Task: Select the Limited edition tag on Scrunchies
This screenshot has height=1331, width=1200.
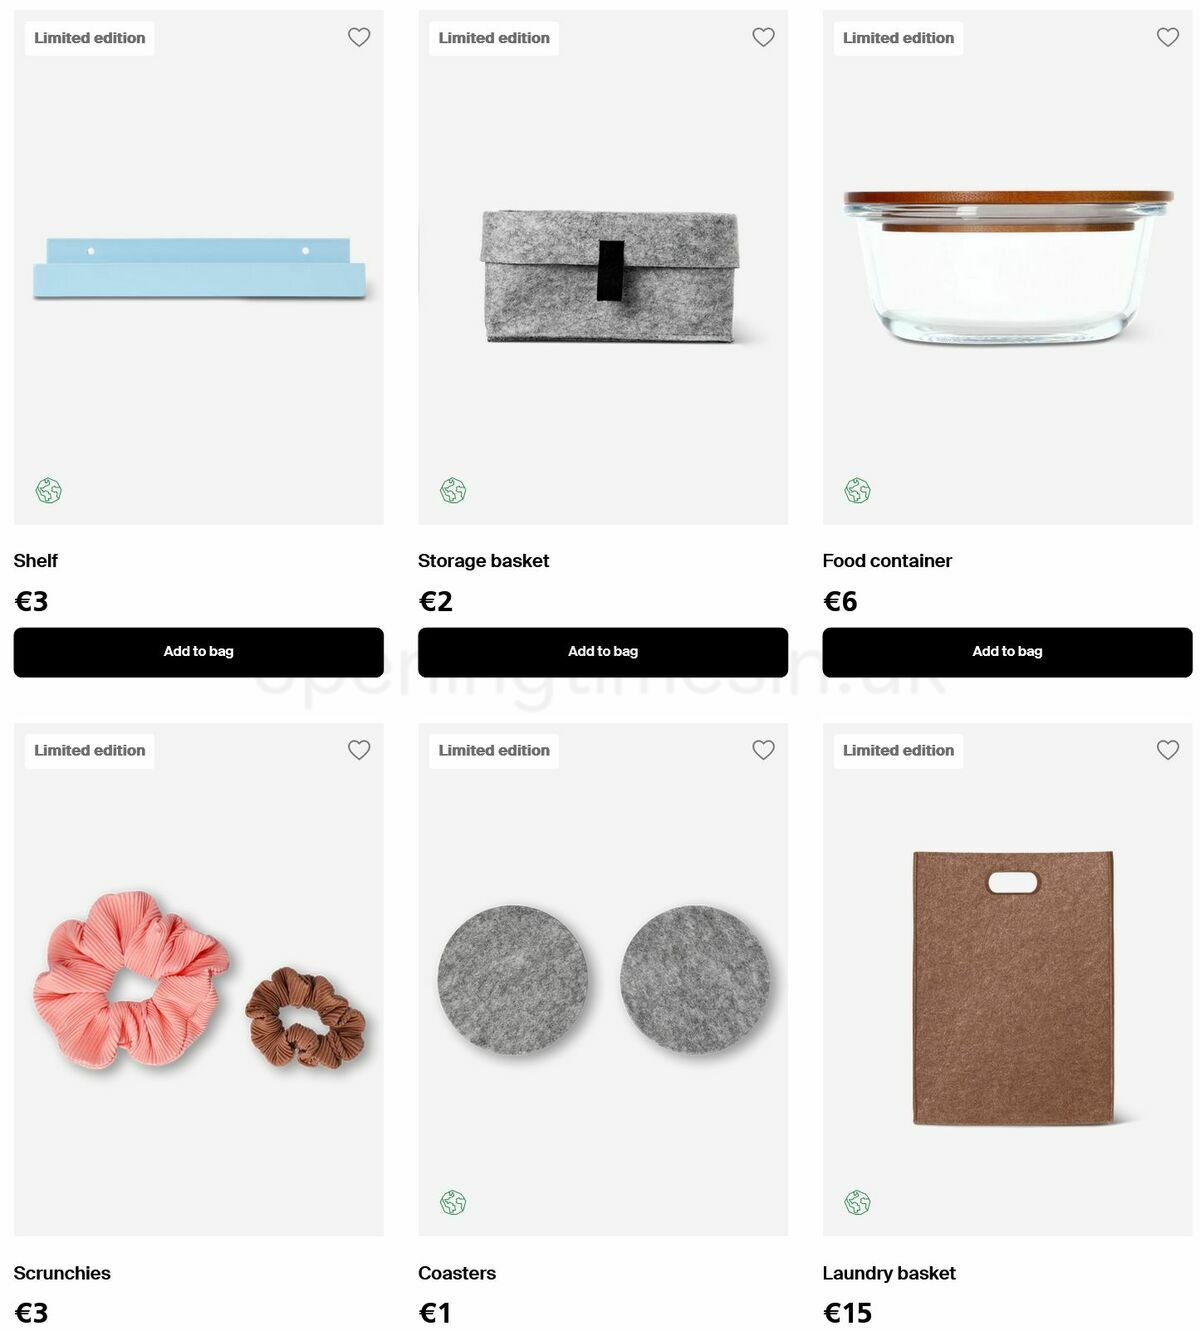Action: pyautogui.click(x=90, y=751)
